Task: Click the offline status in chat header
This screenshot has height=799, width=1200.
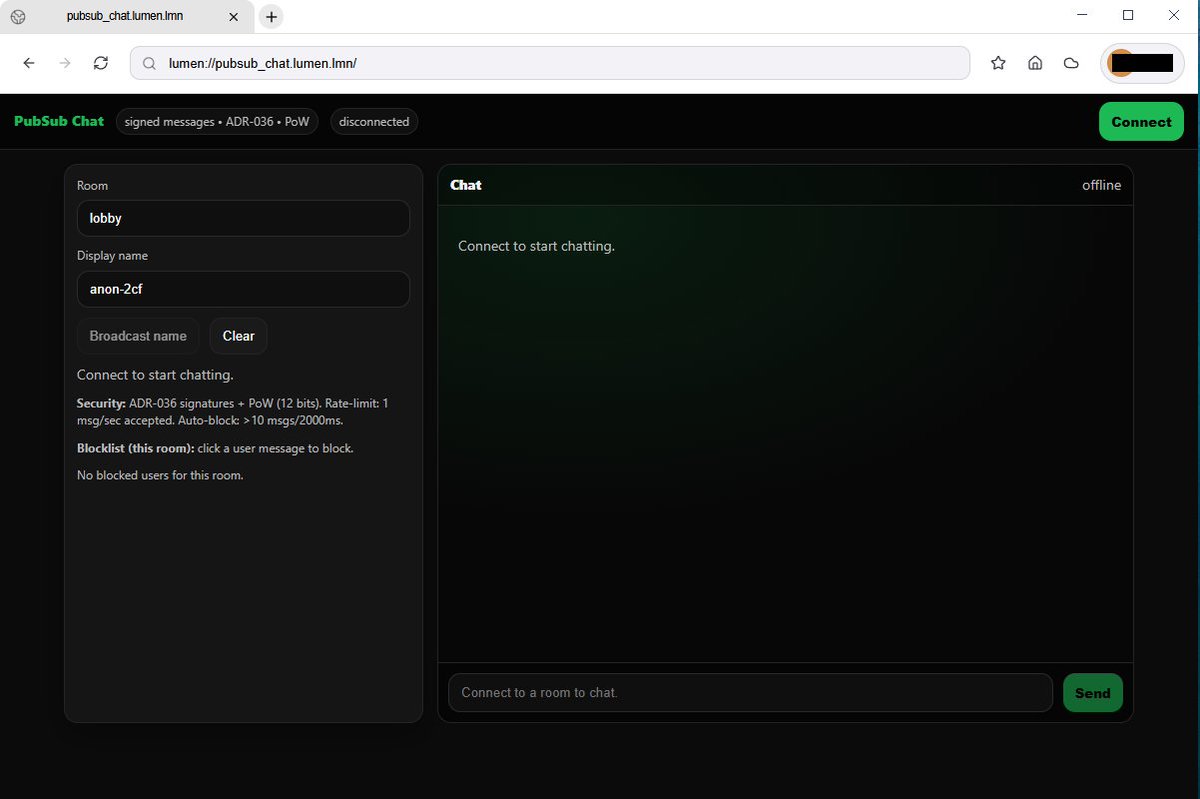Action: [1101, 185]
